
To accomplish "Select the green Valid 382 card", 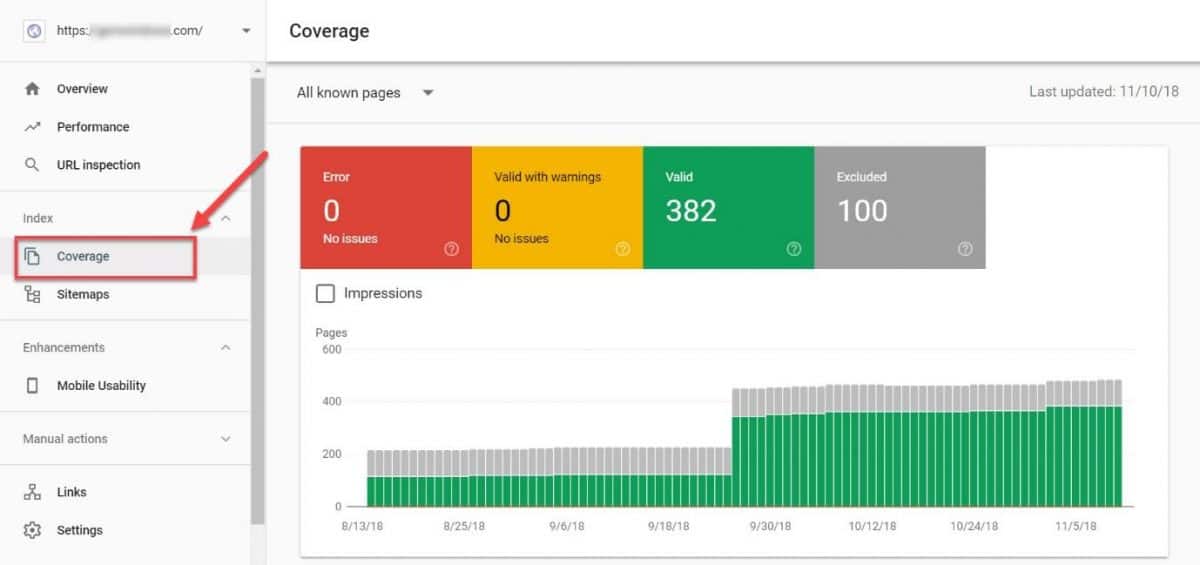I will tap(728, 208).
